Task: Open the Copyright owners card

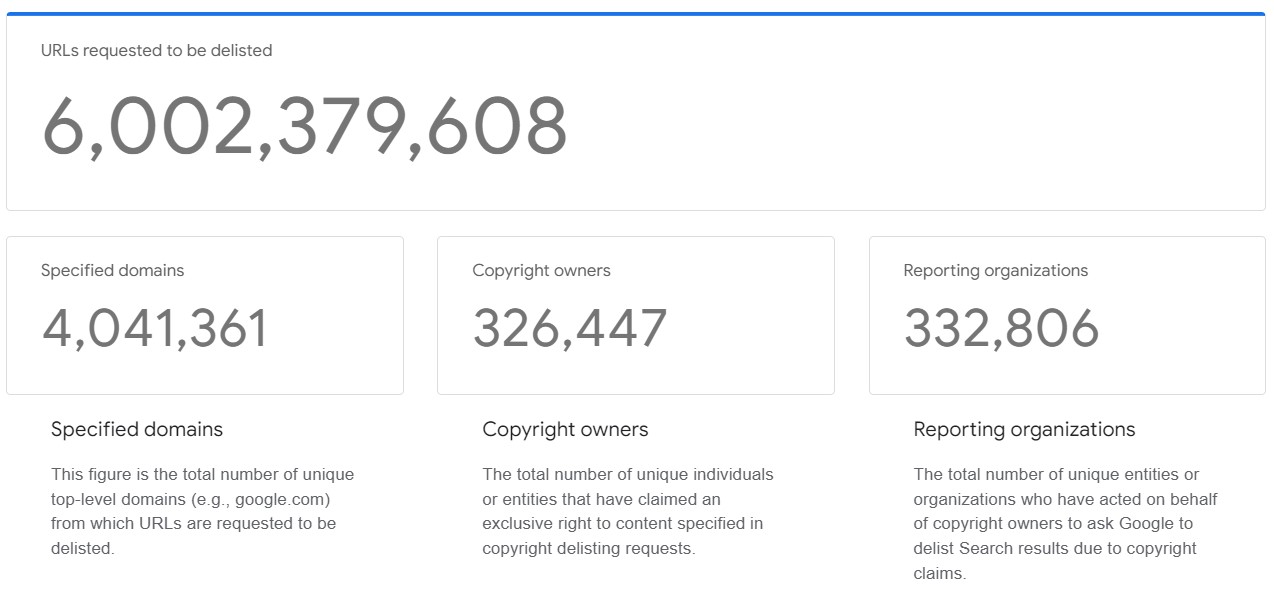Action: coord(636,315)
